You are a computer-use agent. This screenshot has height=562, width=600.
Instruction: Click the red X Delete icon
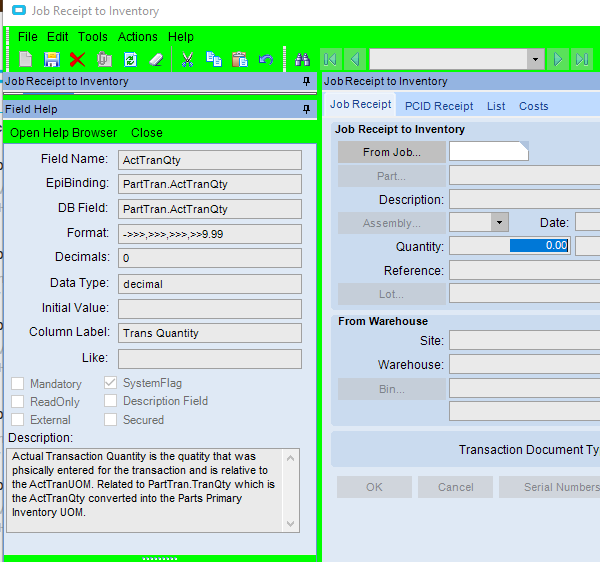point(77,60)
